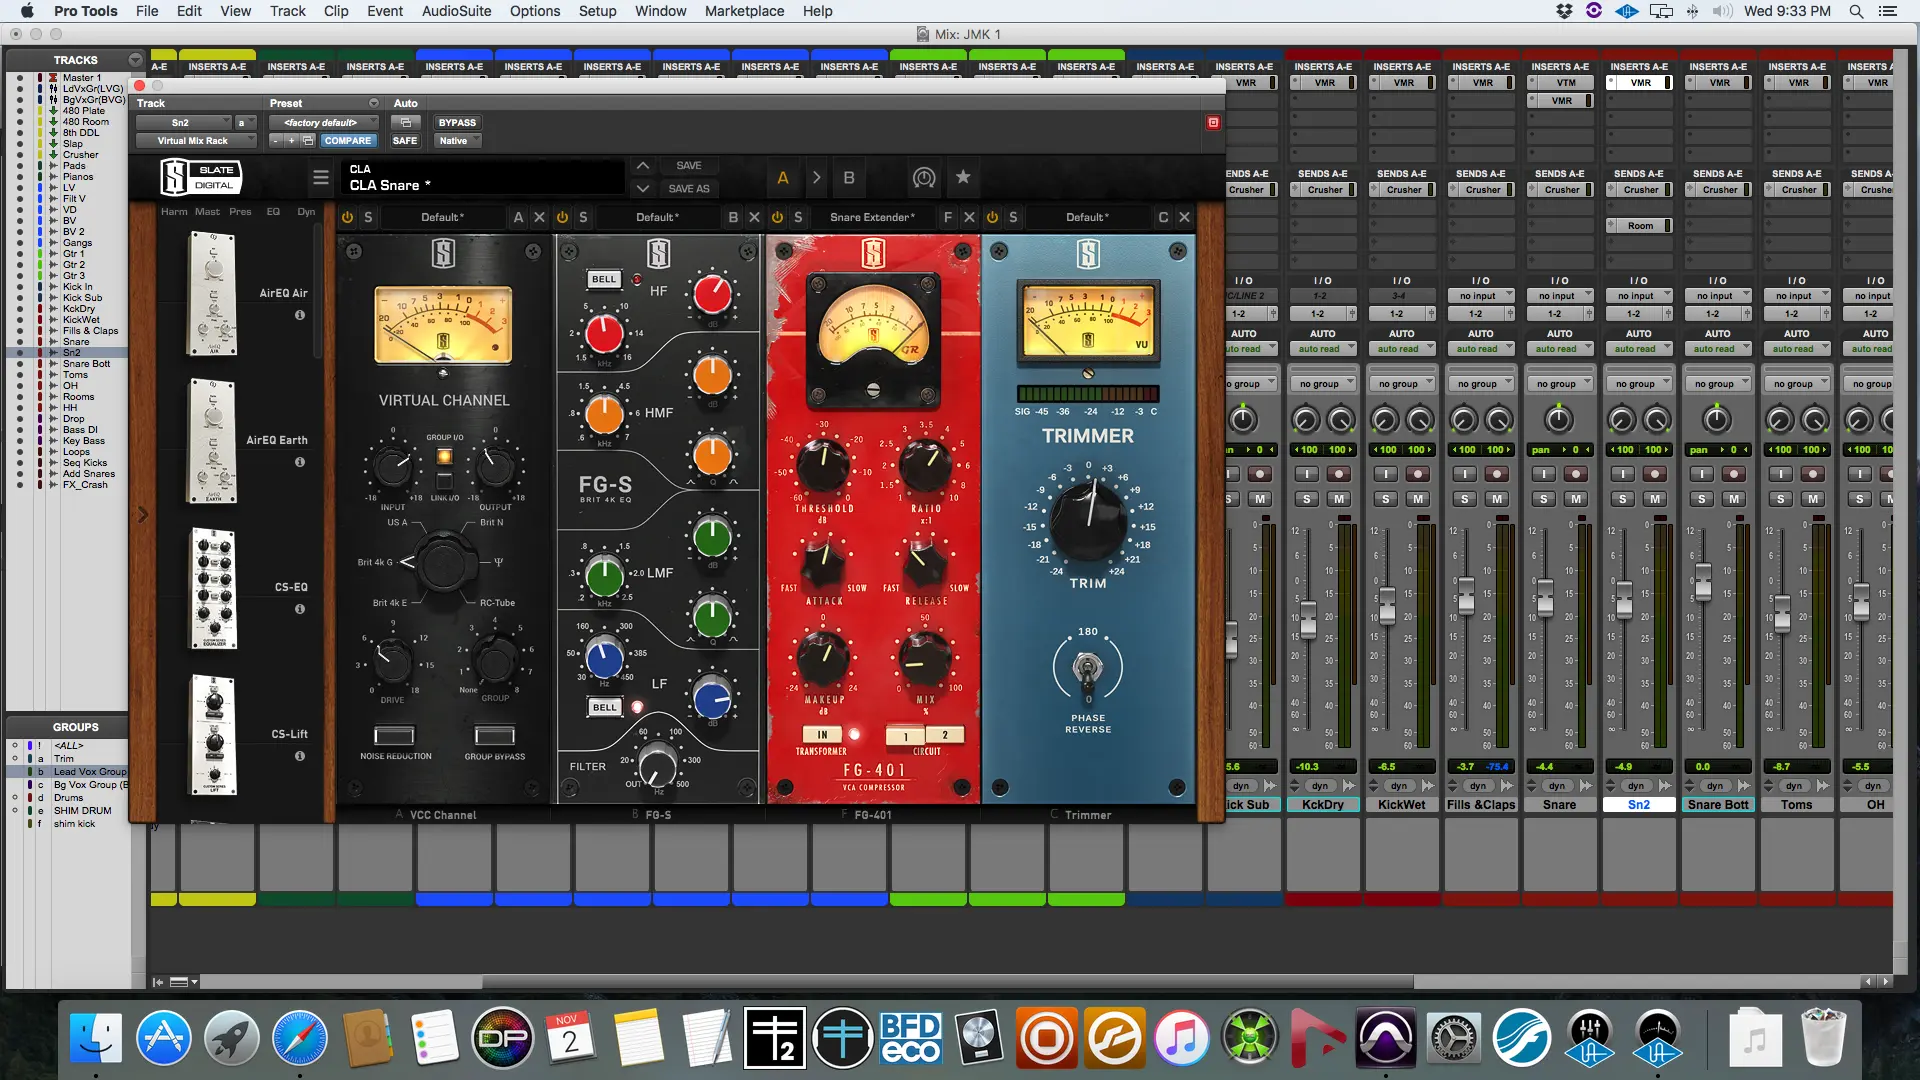Select the previous preset with up chevron

click(x=643, y=166)
